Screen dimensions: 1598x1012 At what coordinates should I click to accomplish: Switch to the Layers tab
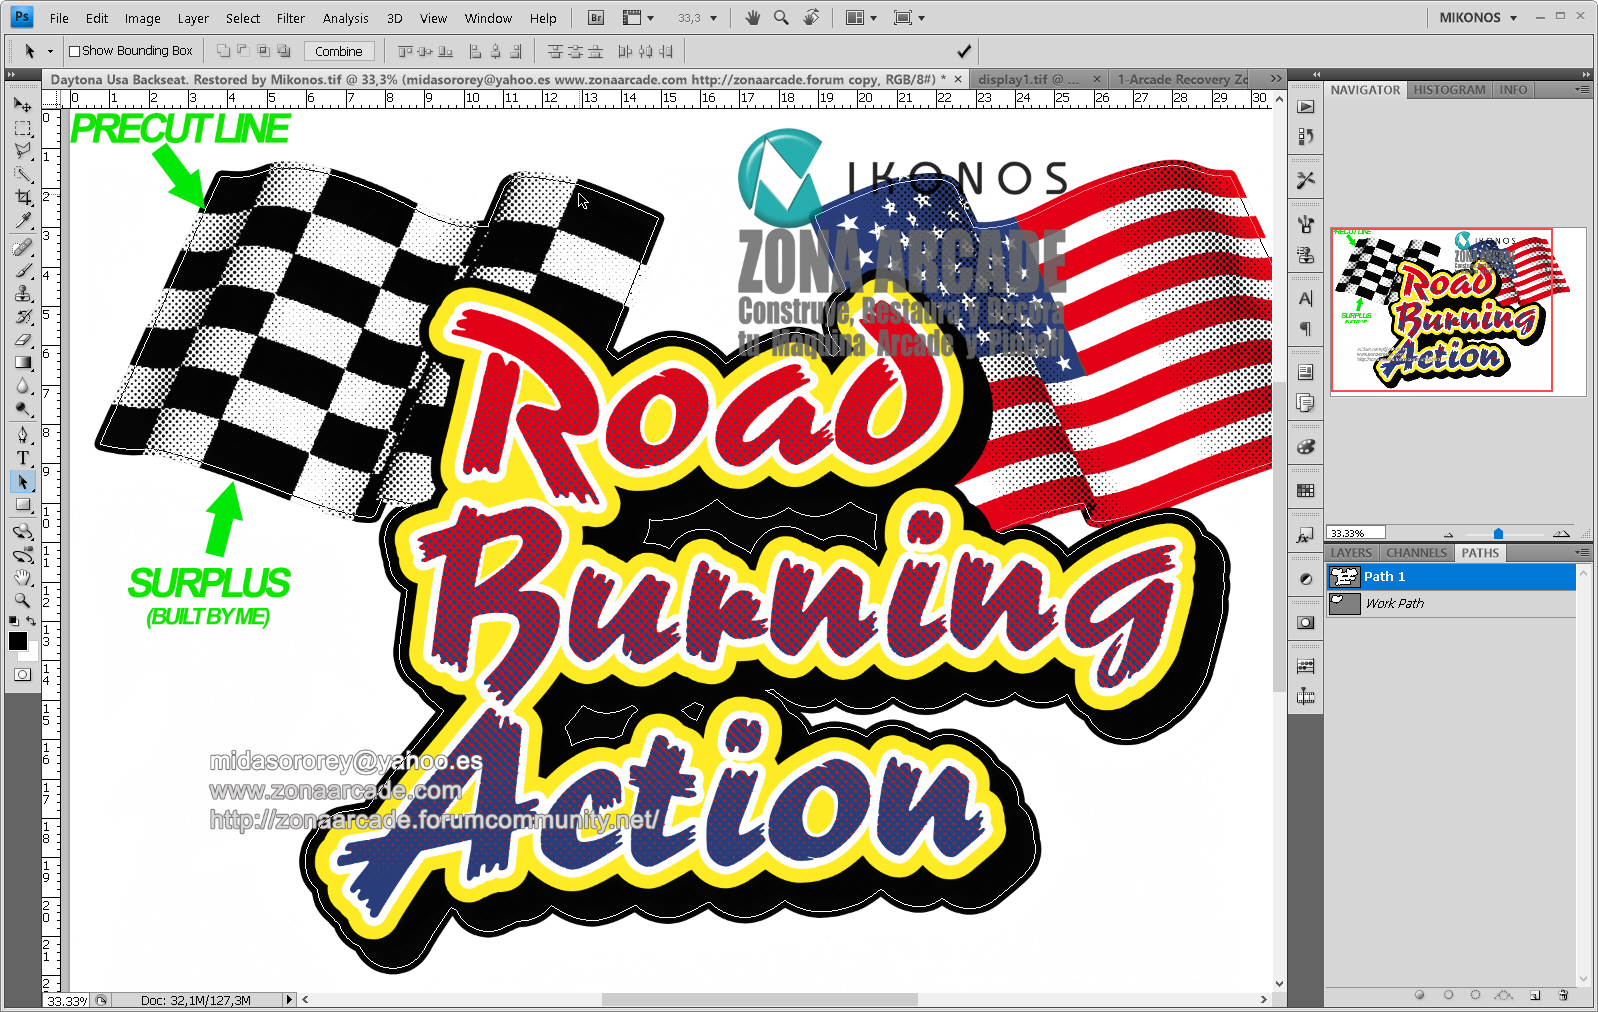click(x=1351, y=552)
